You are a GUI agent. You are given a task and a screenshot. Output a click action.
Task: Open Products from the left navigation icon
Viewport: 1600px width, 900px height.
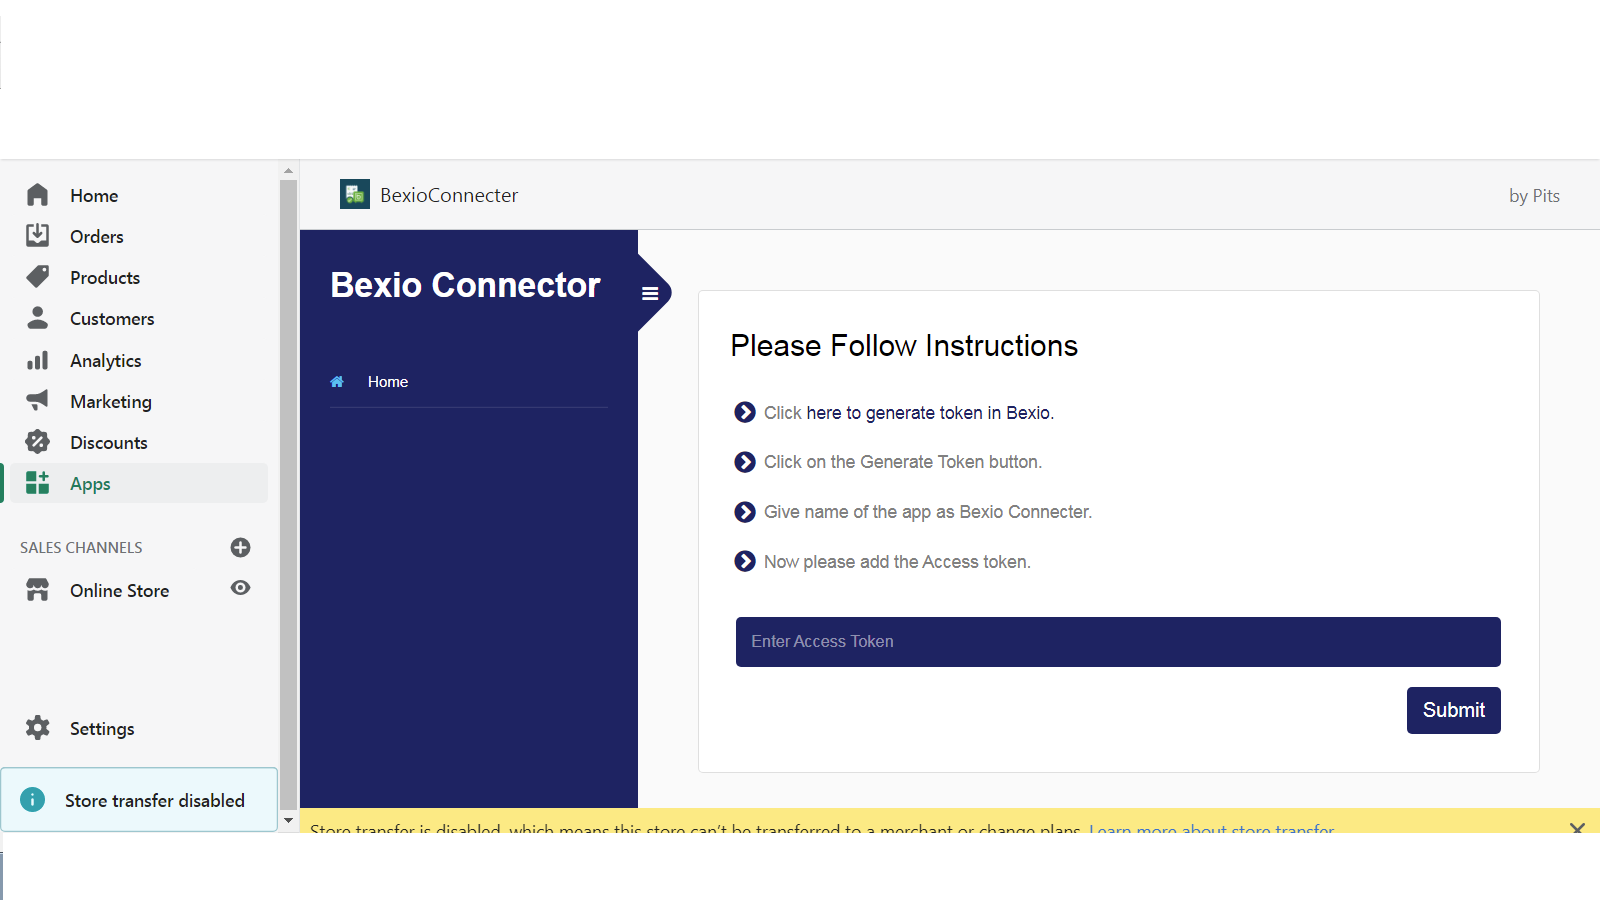point(37,277)
